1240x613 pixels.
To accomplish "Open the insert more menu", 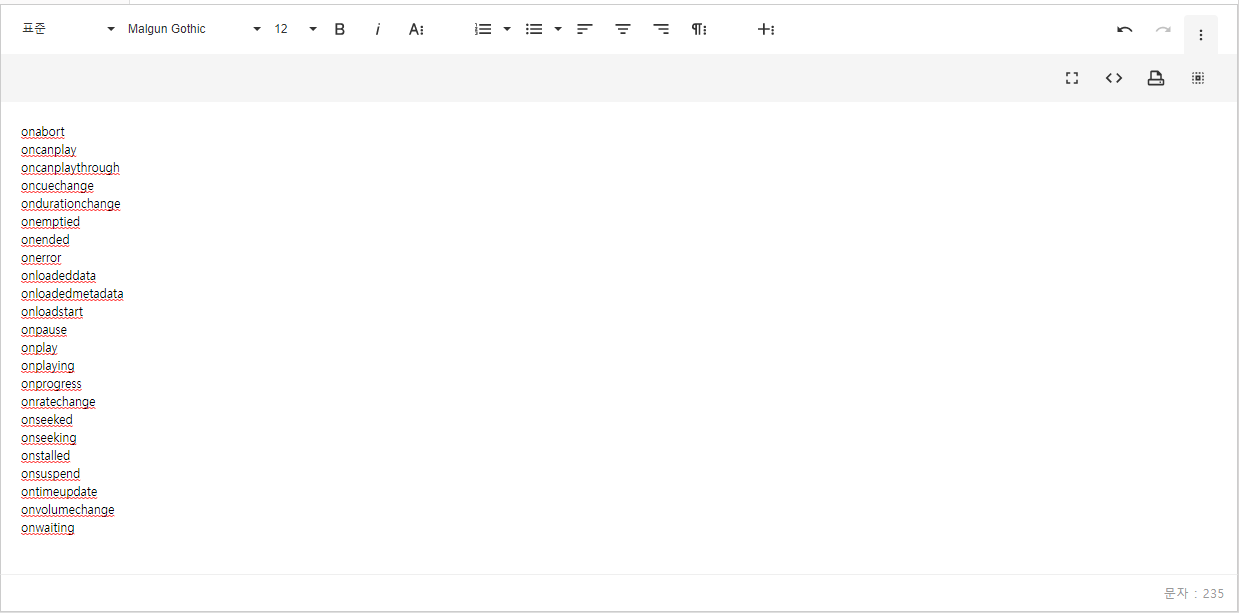I will click(766, 29).
